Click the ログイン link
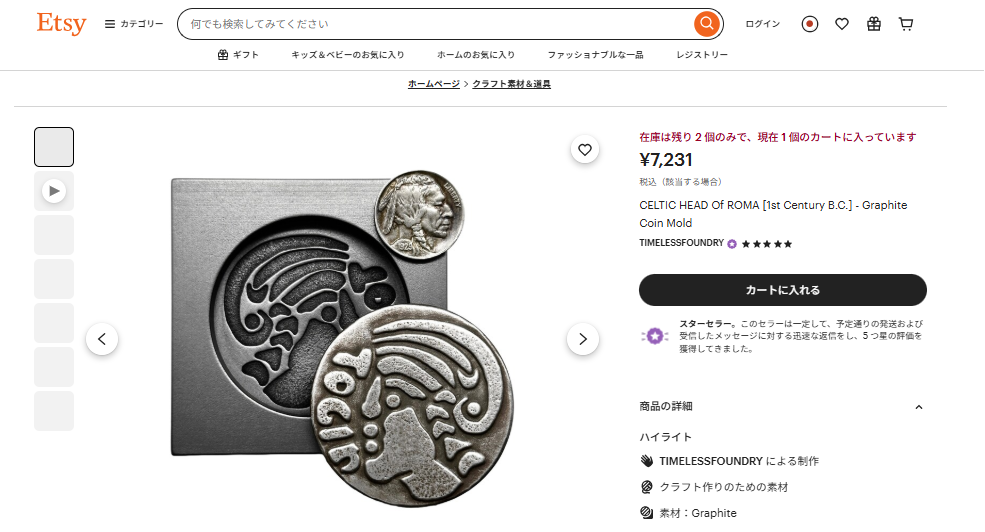Viewport: 985px width, 532px height. [762, 24]
